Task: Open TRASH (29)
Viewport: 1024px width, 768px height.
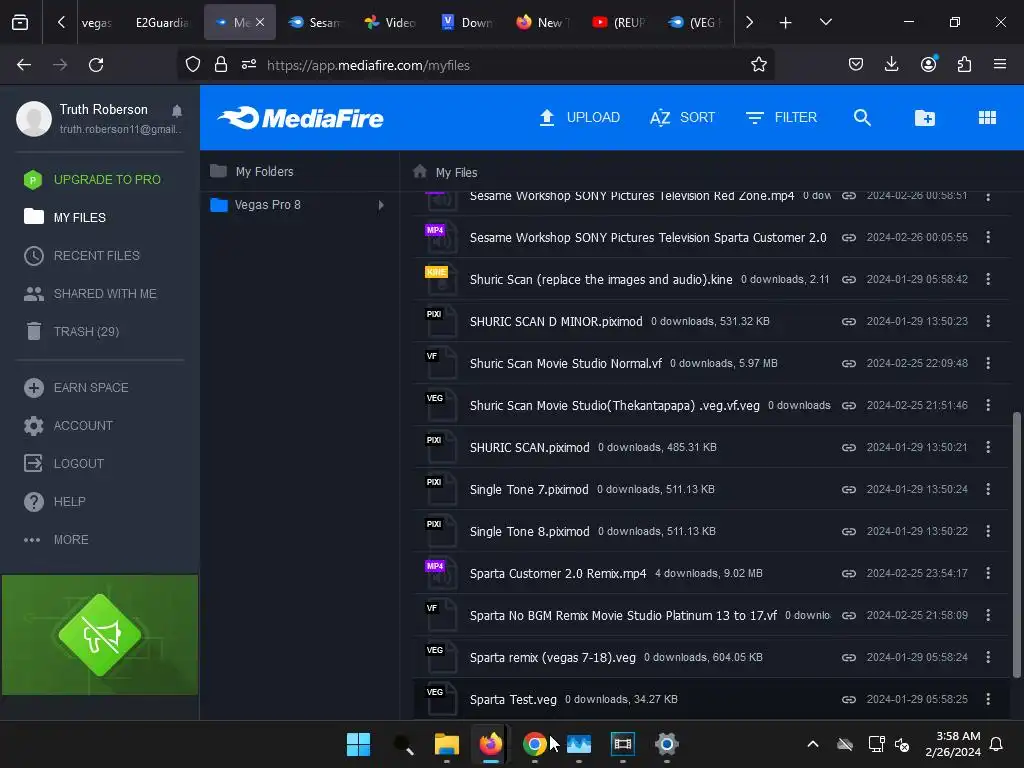Action: (x=72, y=332)
